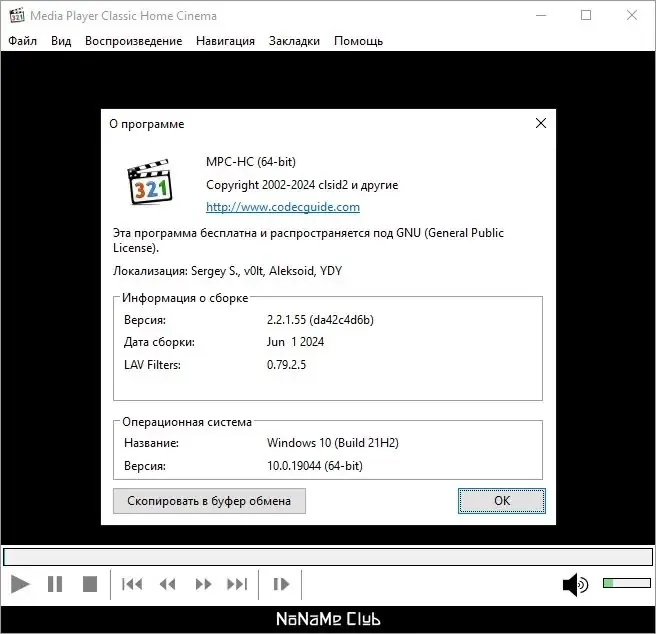
Task: Open the Файл menu
Action: coord(23,41)
